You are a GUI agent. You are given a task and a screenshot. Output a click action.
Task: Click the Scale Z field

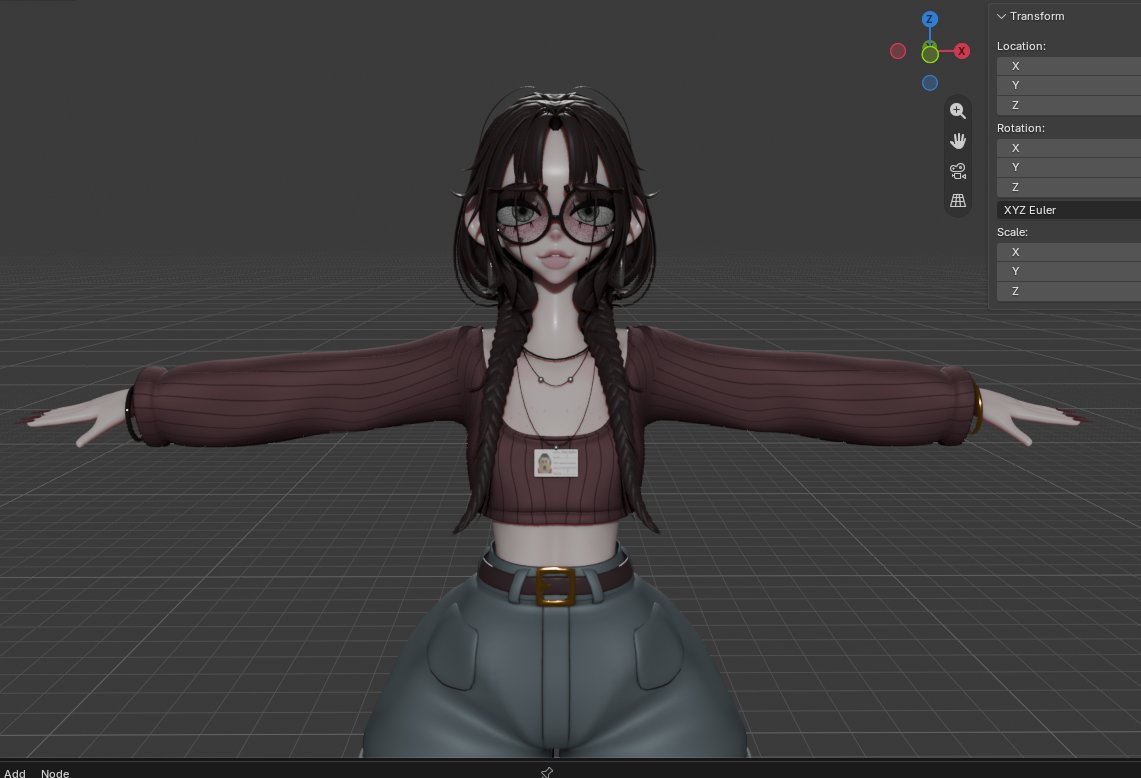pos(1068,291)
